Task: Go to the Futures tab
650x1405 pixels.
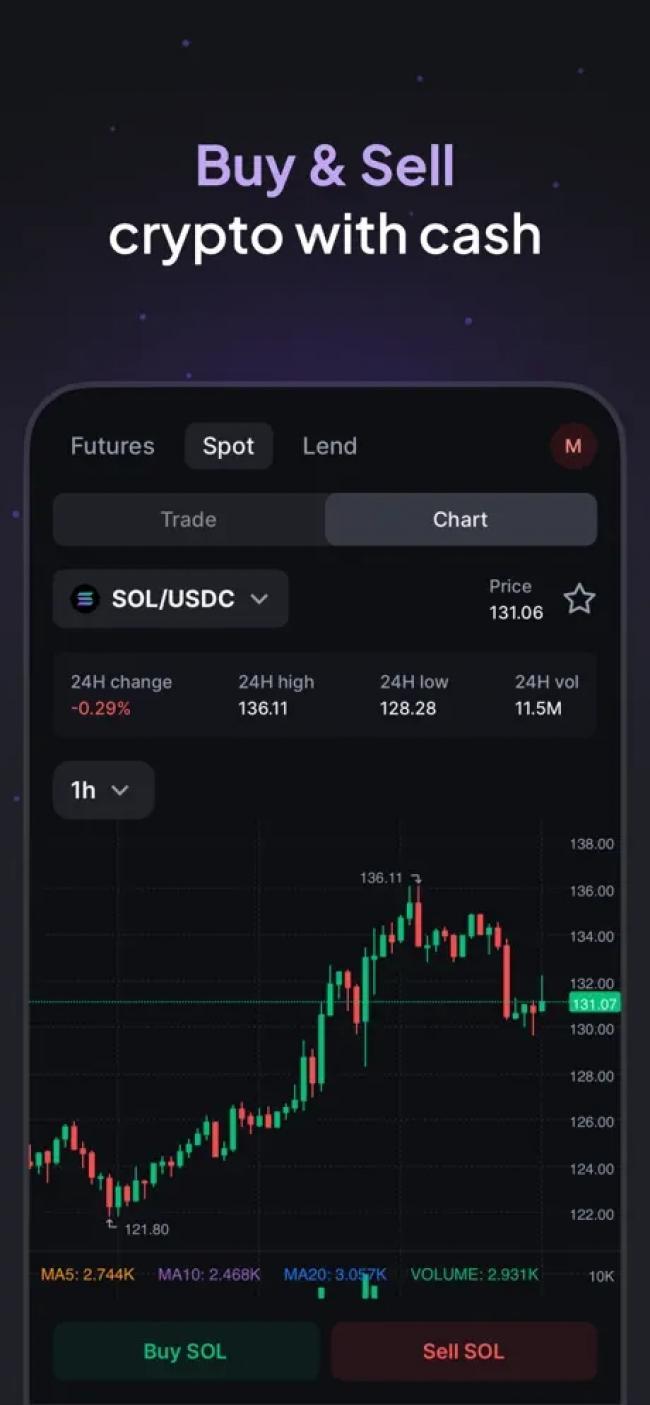Action: pyautogui.click(x=112, y=446)
